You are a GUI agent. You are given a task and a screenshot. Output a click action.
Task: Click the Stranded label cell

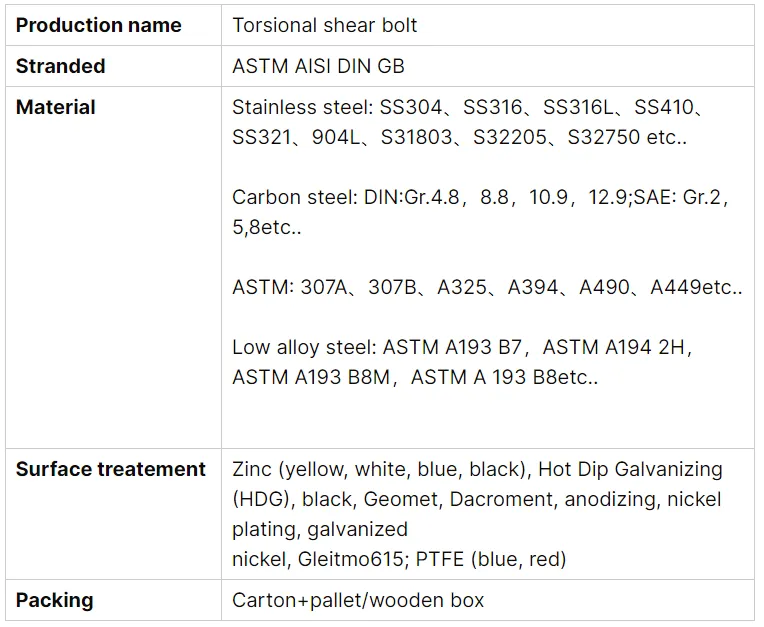pyautogui.click(x=61, y=66)
